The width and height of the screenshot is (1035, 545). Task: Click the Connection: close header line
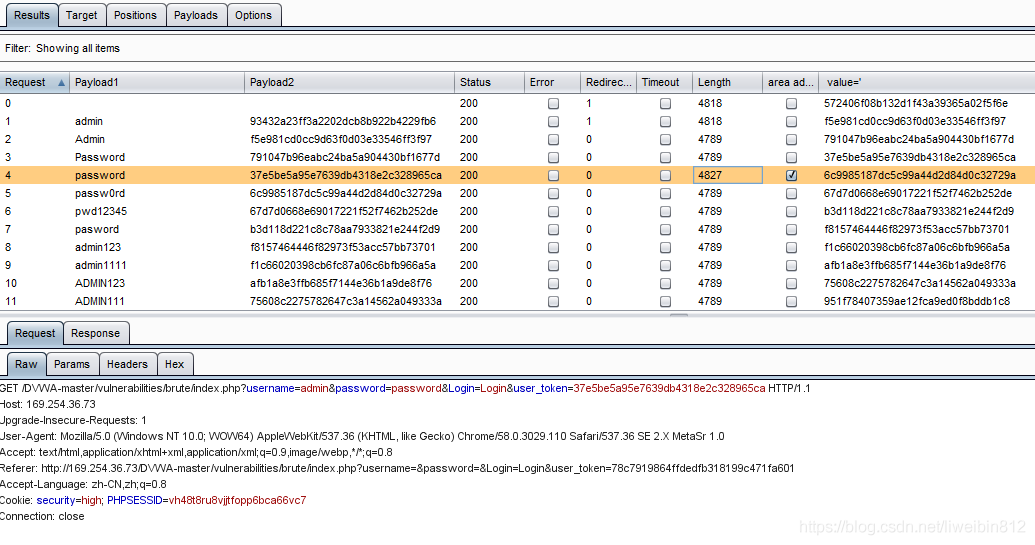pyautogui.click(x=42, y=517)
